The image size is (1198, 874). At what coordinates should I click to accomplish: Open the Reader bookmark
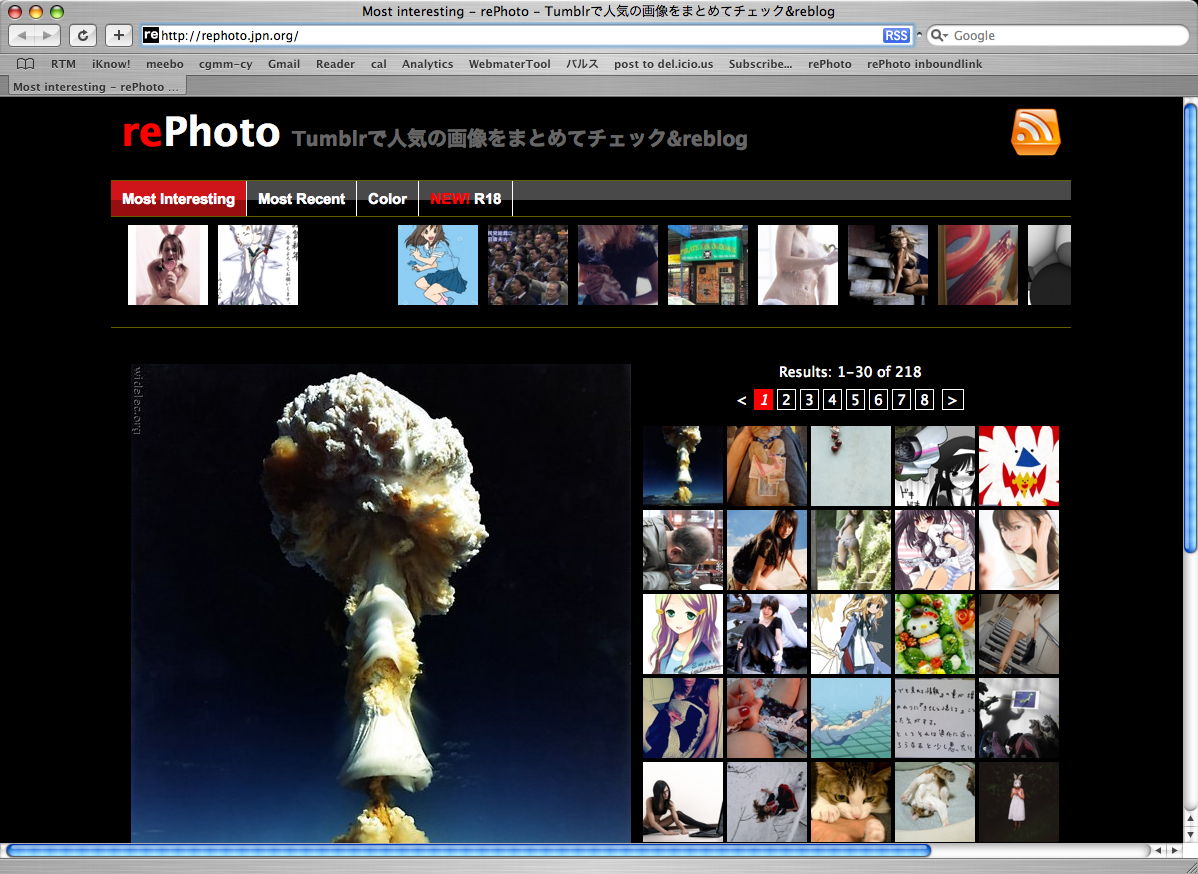click(335, 64)
